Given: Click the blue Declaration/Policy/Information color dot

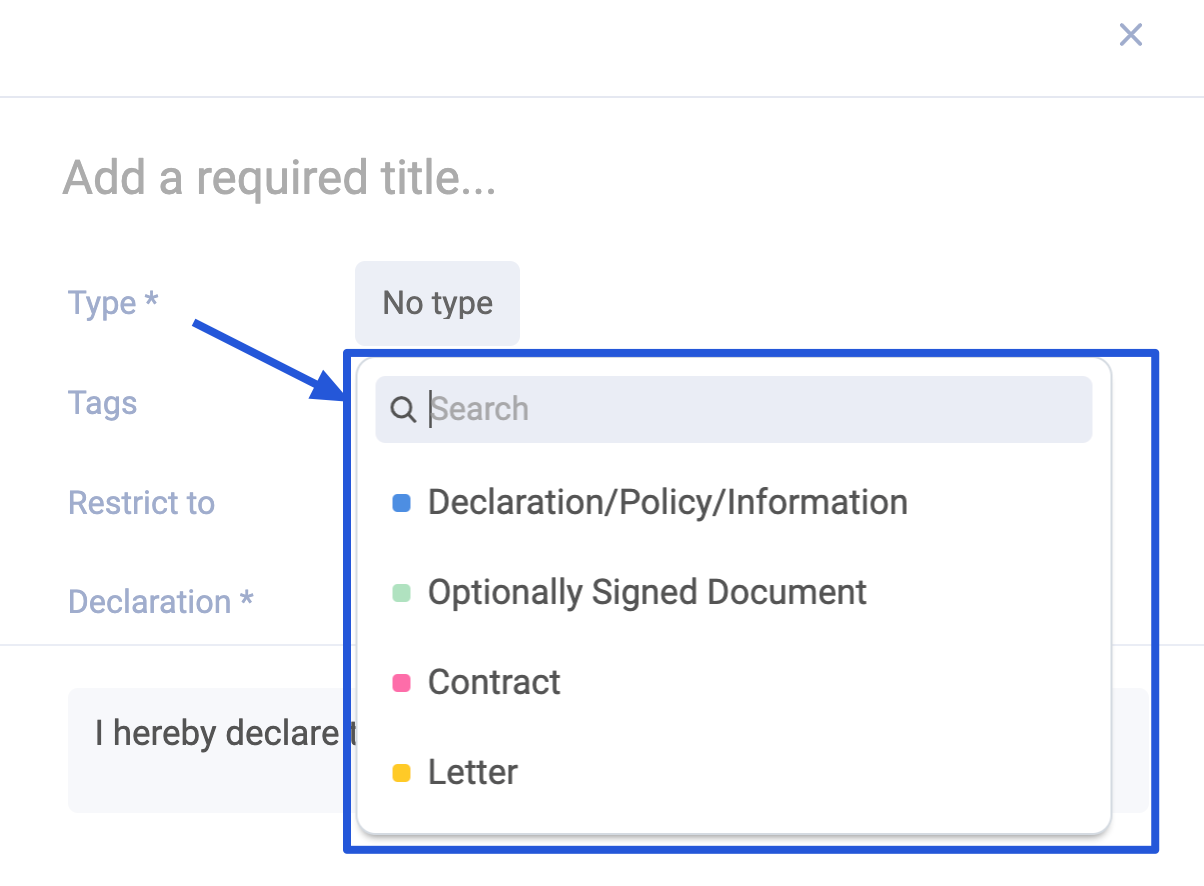Looking at the screenshot, I should point(401,503).
